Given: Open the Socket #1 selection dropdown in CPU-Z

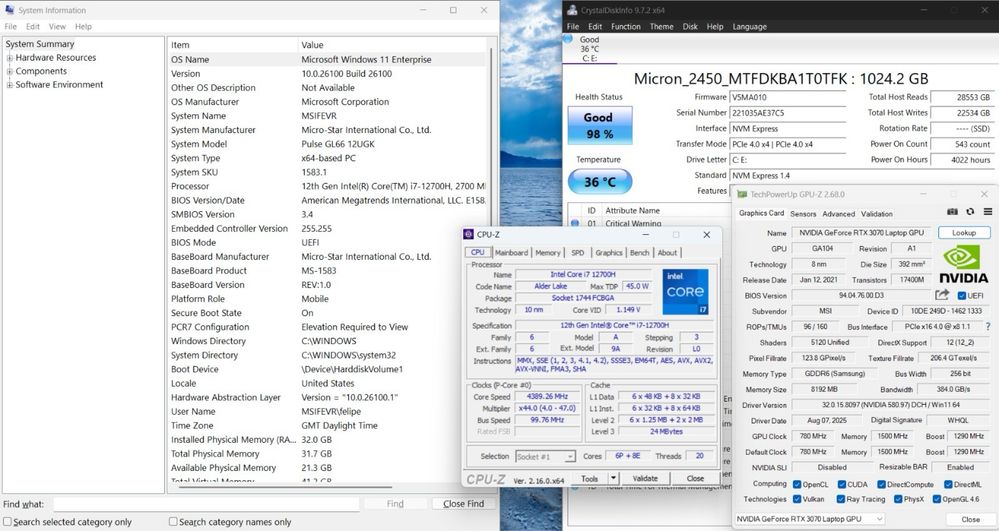Looking at the screenshot, I should [x=546, y=456].
